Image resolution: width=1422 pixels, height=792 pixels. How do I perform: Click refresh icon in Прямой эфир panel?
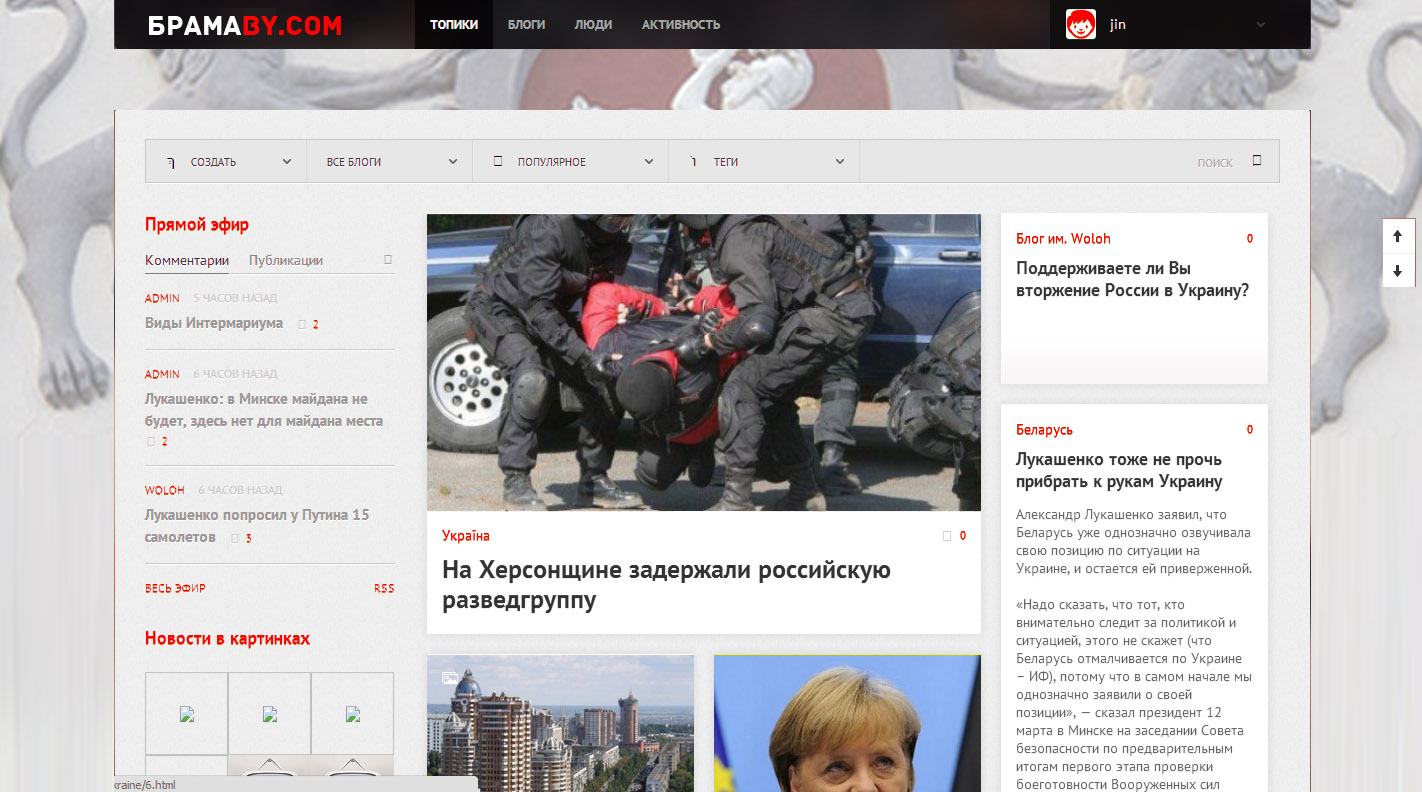pos(388,260)
